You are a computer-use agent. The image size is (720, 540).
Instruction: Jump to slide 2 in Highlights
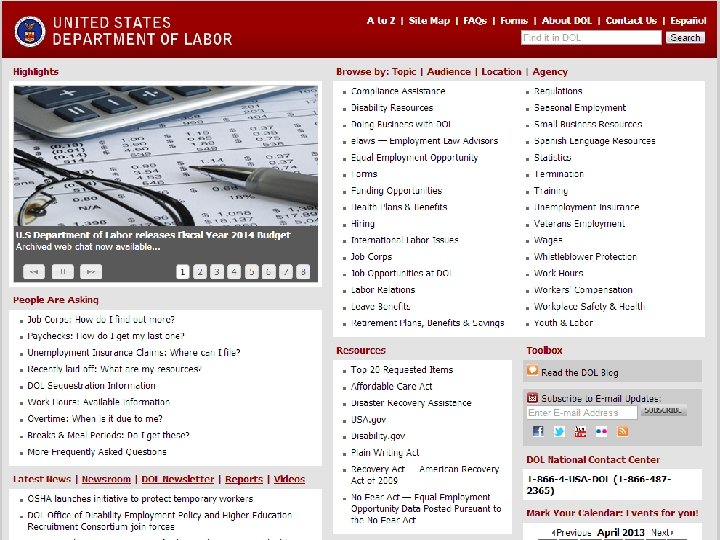(x=200, y=272)
